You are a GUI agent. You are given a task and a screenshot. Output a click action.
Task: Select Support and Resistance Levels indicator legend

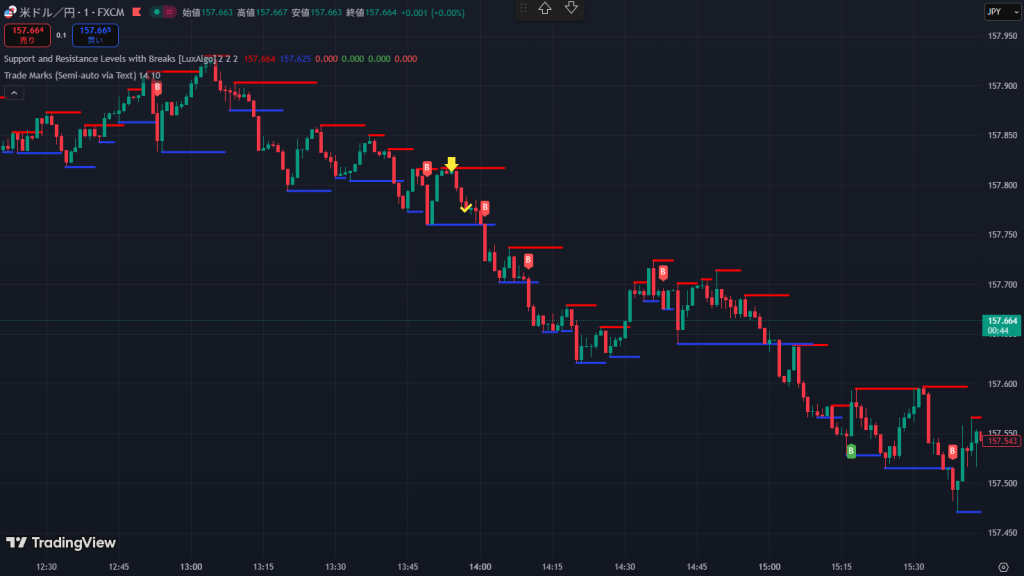tap(110, 59)
